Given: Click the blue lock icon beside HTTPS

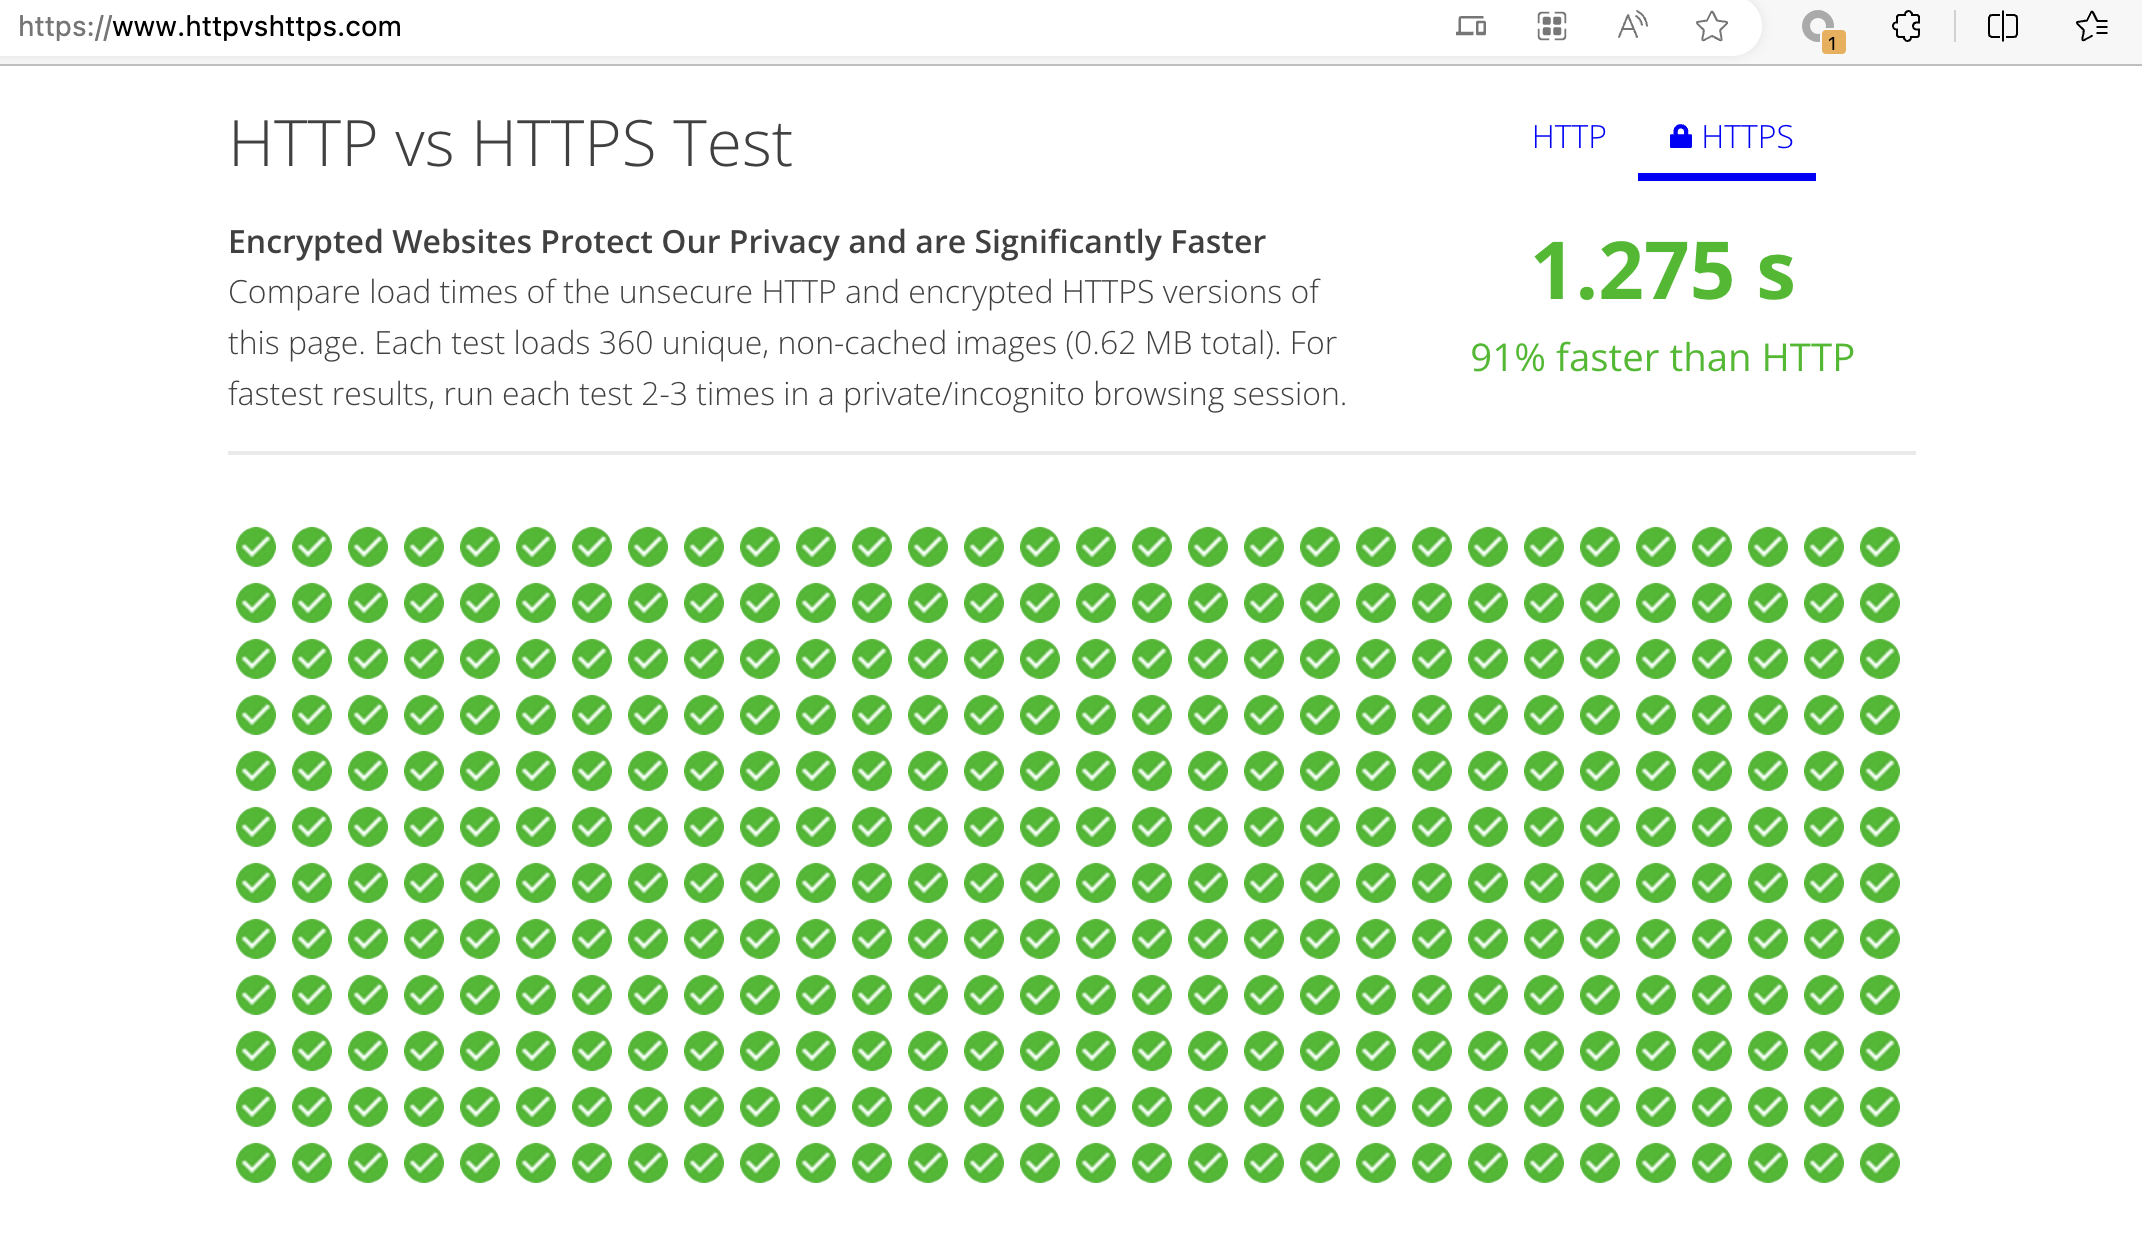Looking at the screenshot, I should tap(1680, 137).
